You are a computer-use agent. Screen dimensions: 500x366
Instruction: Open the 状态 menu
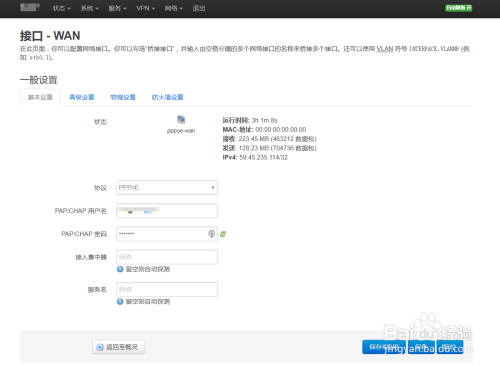click(61, 8)
